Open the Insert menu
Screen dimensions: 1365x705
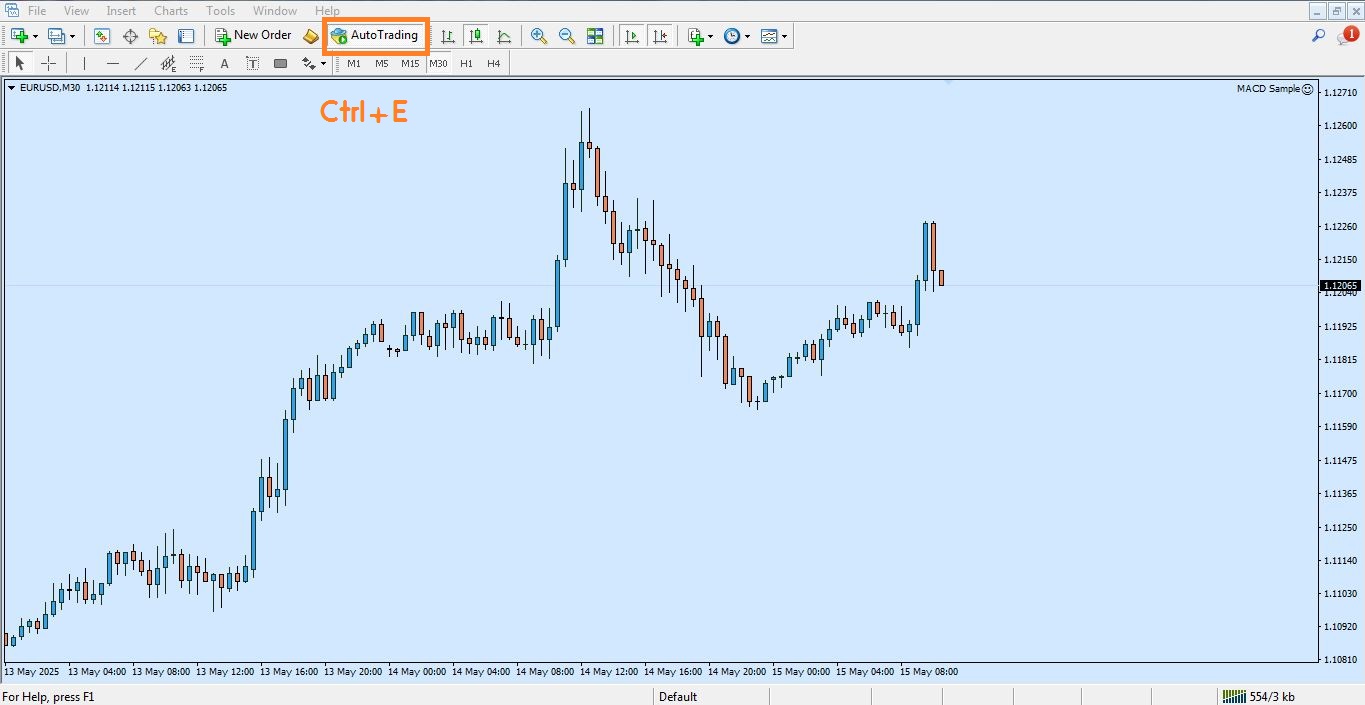[x=121, y=11]
